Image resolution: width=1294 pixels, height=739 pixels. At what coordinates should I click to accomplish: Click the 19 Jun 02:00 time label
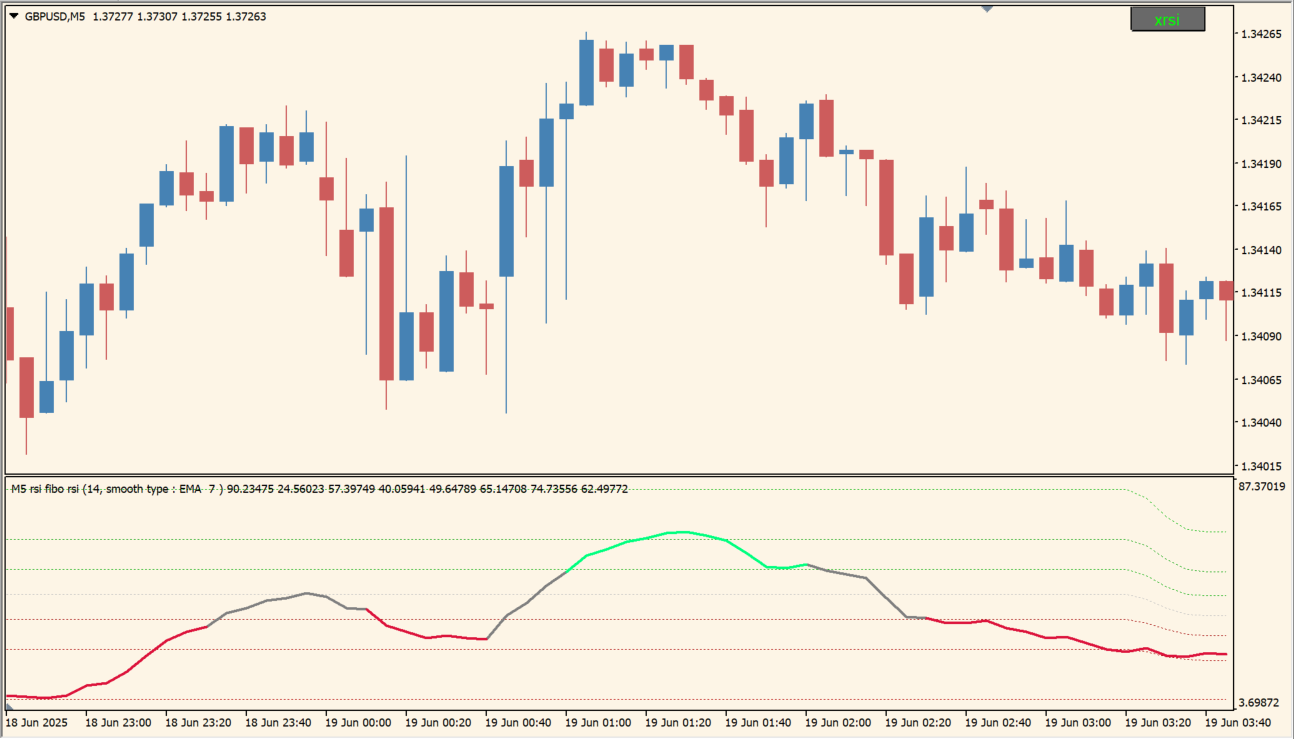pyautogui.click(x=838, y=721)
